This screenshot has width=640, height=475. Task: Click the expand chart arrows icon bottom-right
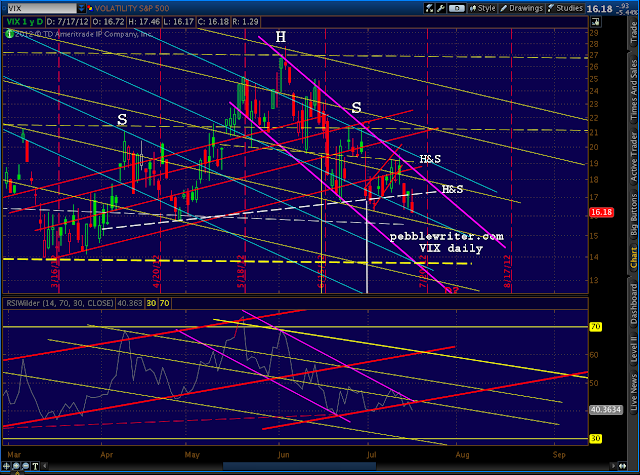coord(622,466)
